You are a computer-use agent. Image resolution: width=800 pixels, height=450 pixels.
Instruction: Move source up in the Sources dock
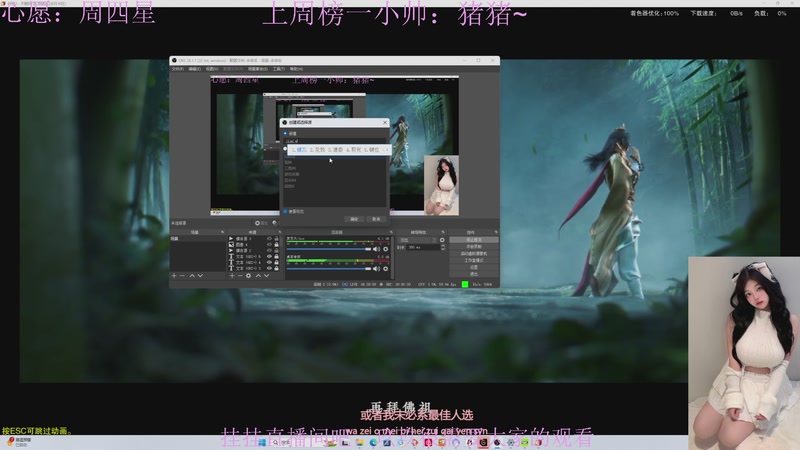coord(258,276)
